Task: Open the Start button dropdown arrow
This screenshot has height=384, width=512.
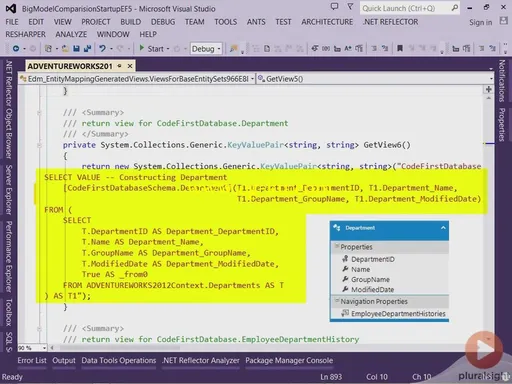Action: coord(168,49)
